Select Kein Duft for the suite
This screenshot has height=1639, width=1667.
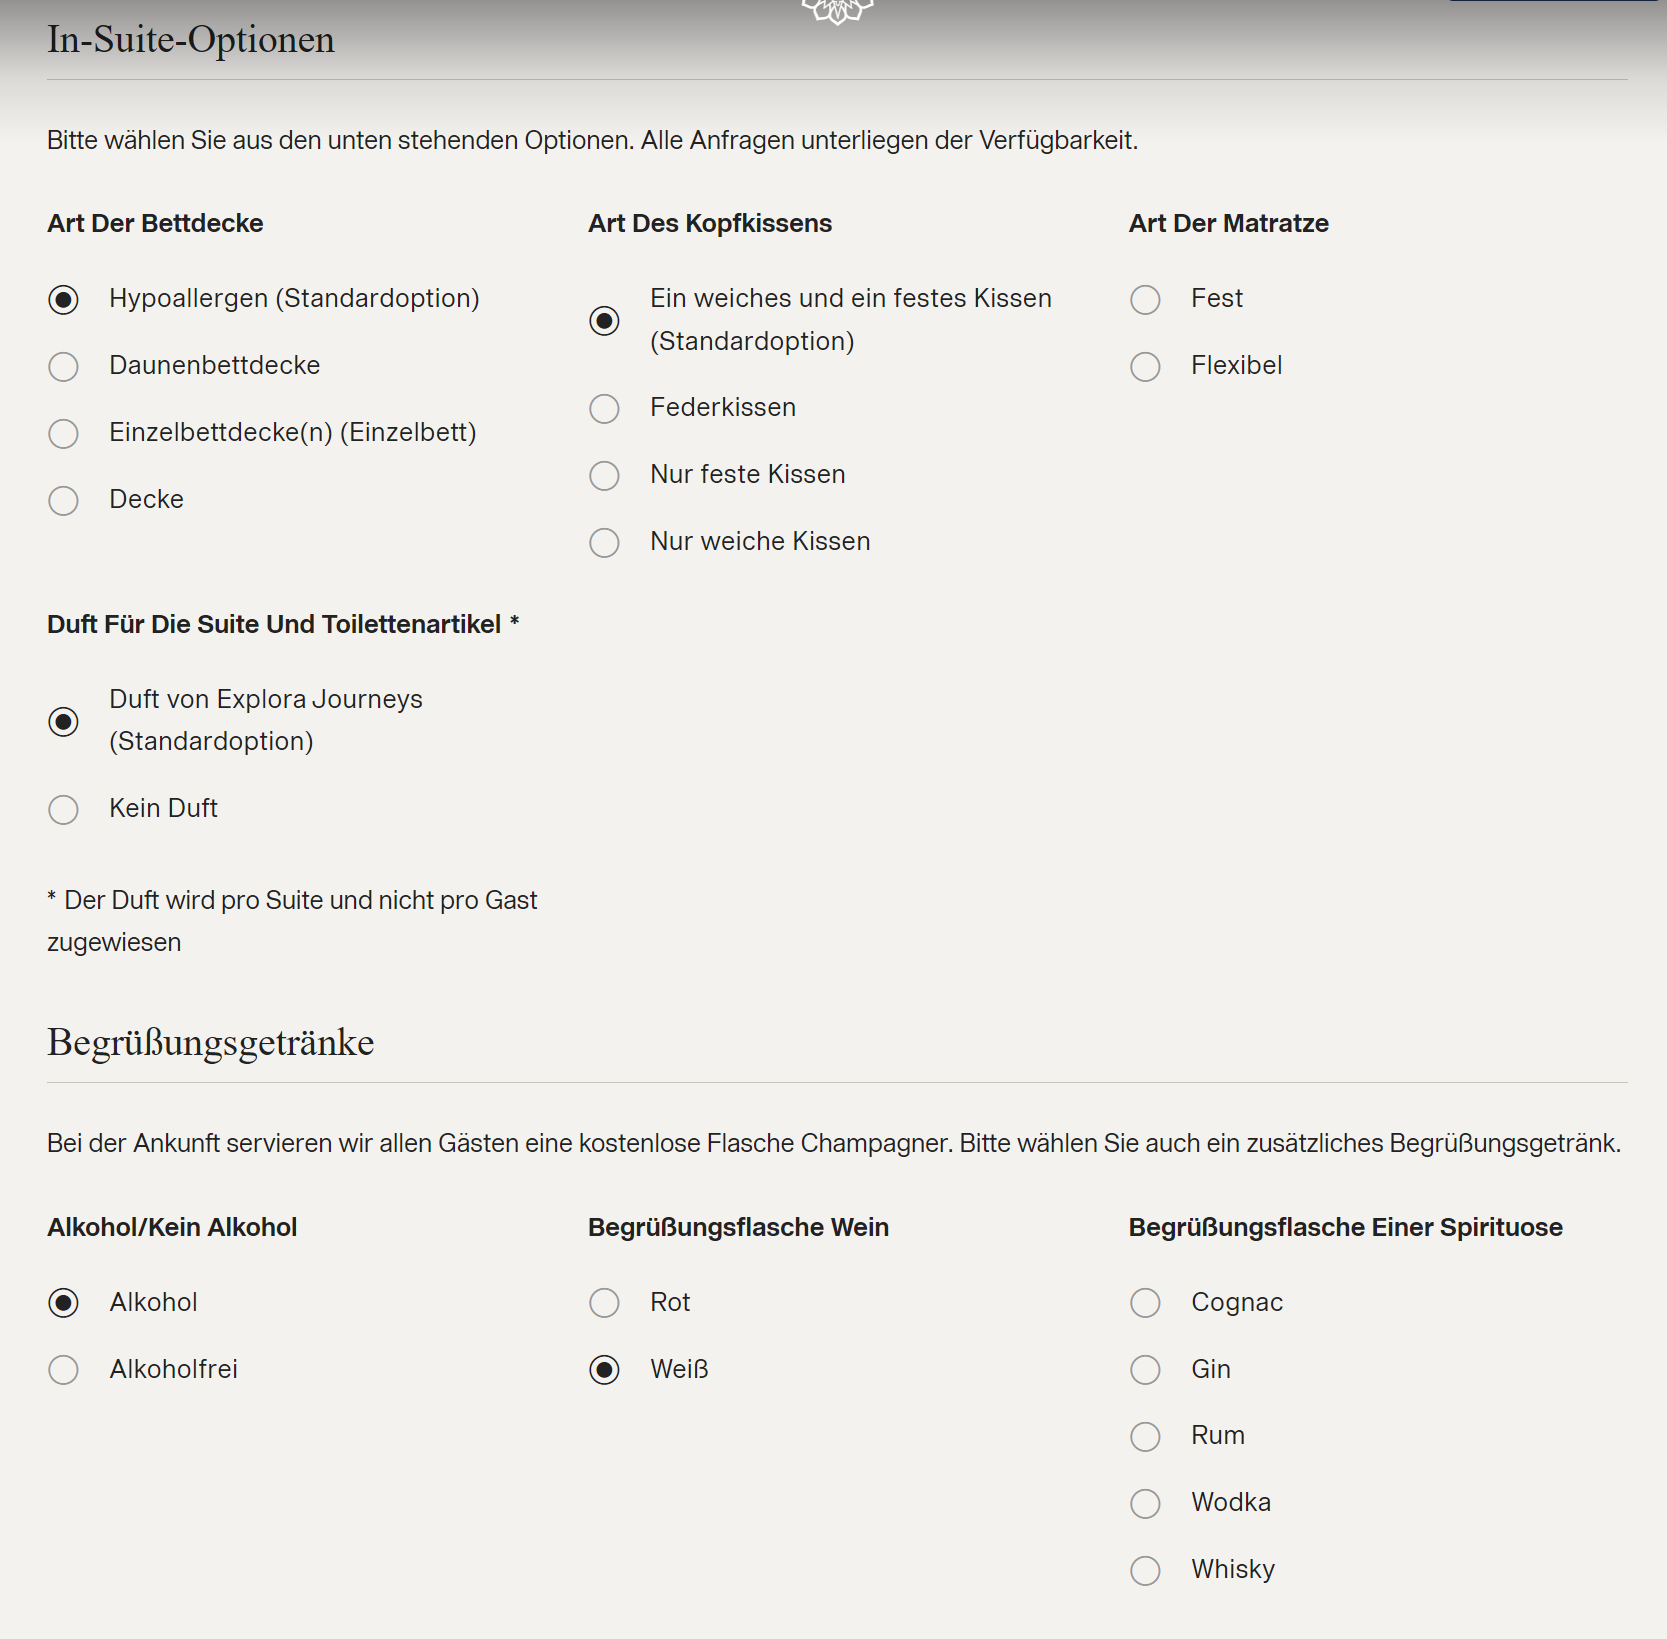[64, 810]
